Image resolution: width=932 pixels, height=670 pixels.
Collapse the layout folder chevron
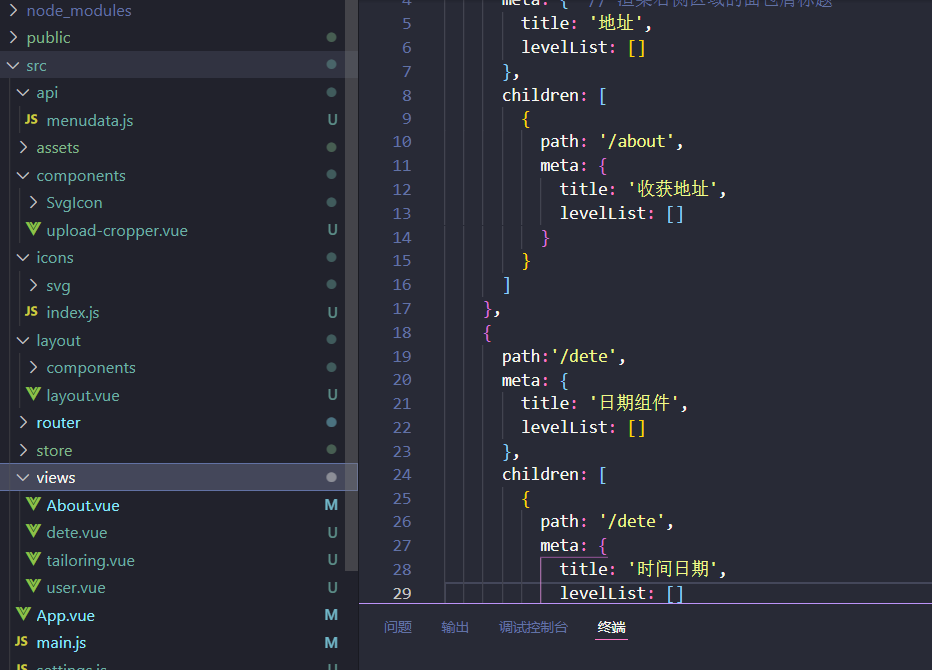pyautogui.click(x=23, y=340)
